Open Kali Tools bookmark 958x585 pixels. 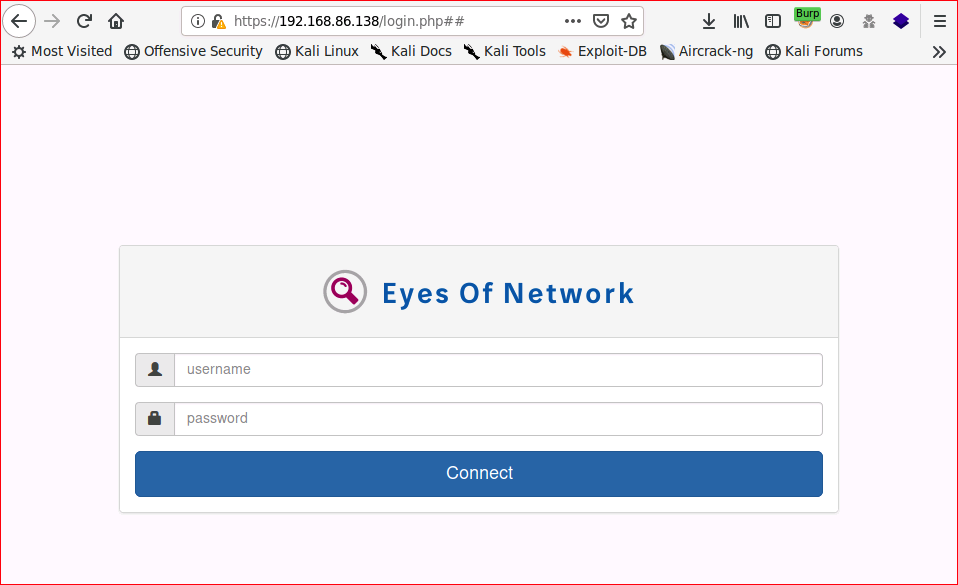tap(505, 51)
